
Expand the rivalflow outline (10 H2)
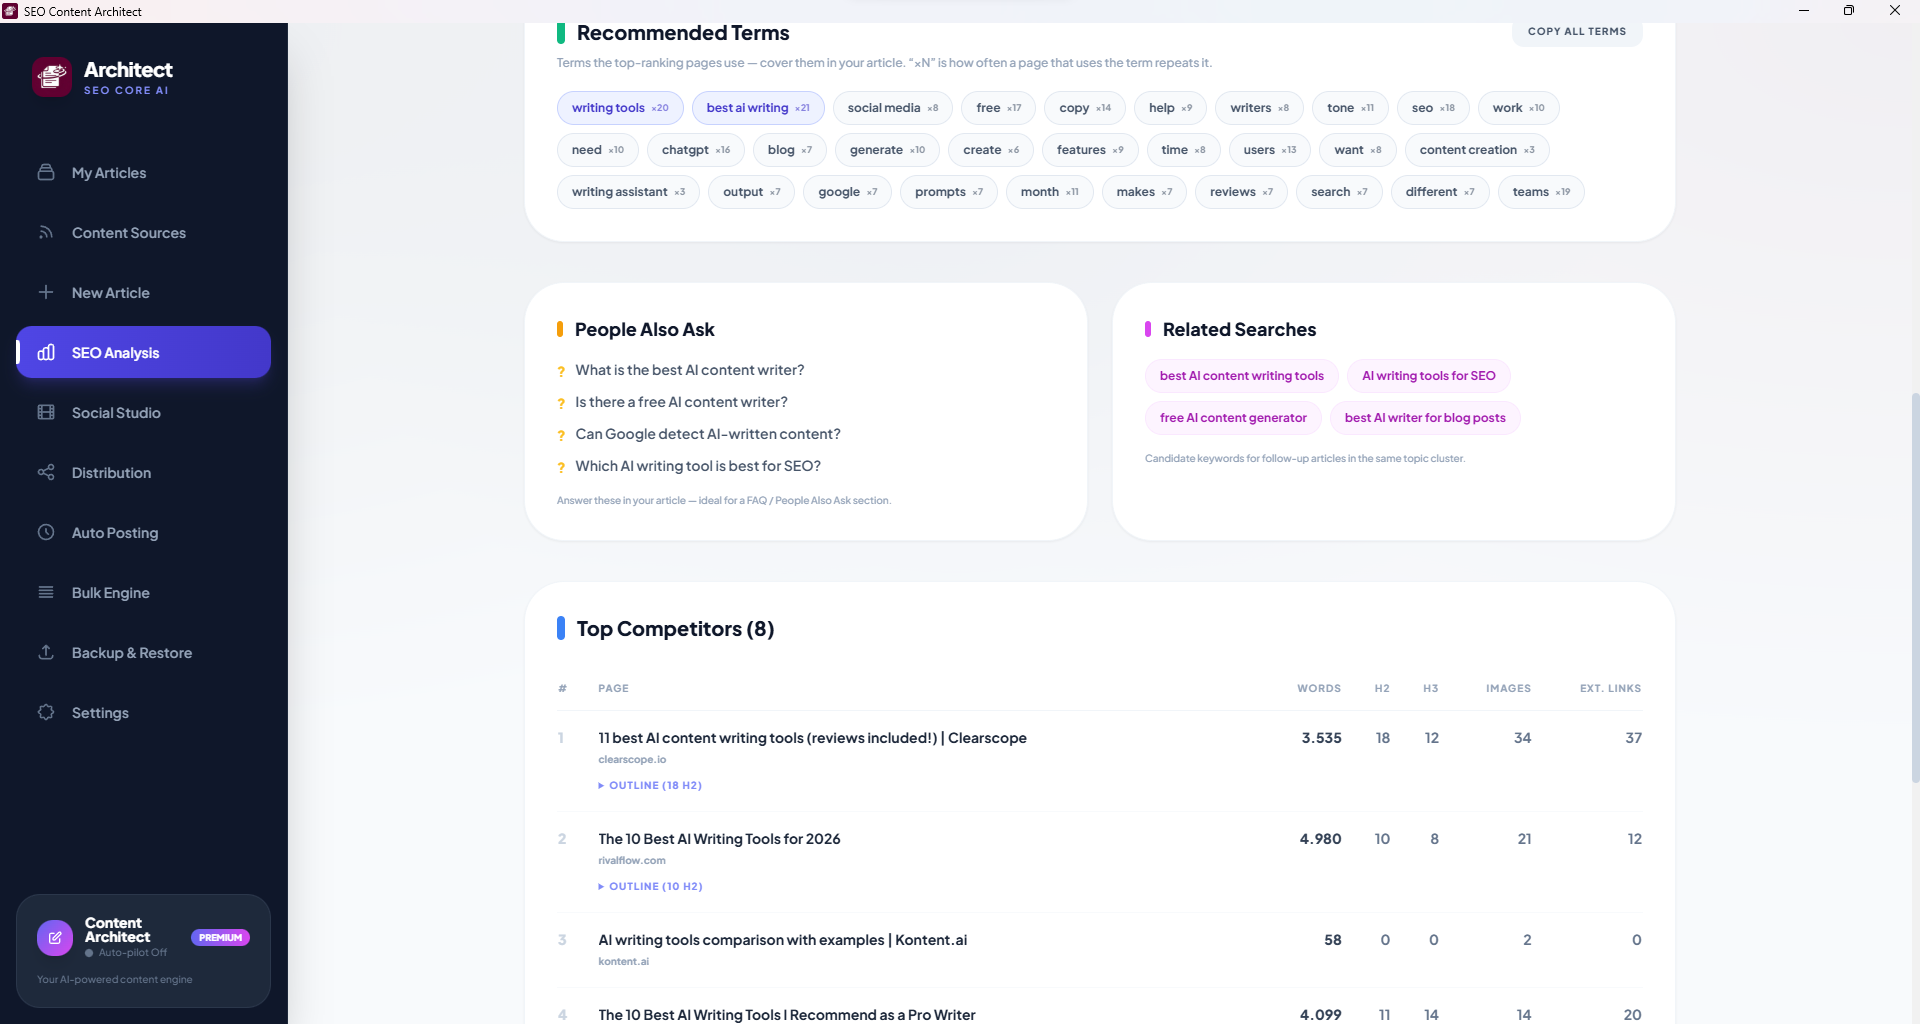650,887
